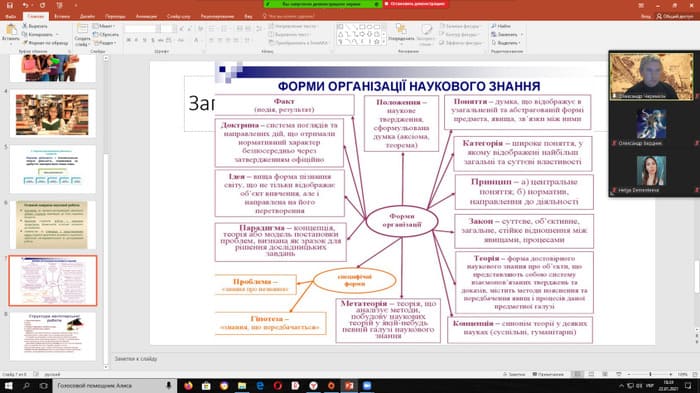The height and width of the screenshot is (393, 700).
Task: Click the Paste (Вставить) clipboard icon
Action: pyautogui.click(x=11, y=31)
